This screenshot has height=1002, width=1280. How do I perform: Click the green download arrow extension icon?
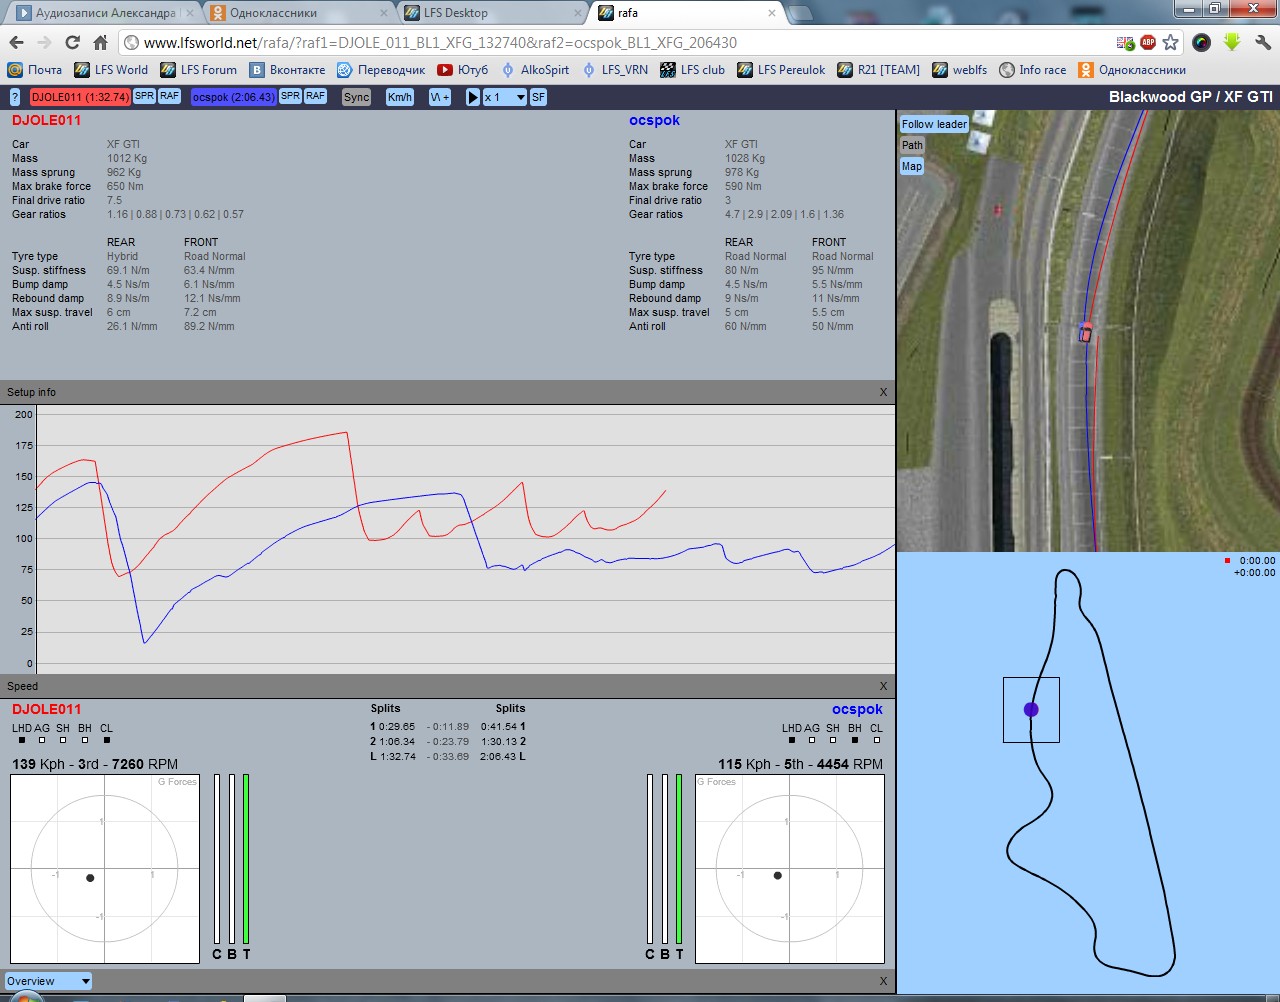1232,43
